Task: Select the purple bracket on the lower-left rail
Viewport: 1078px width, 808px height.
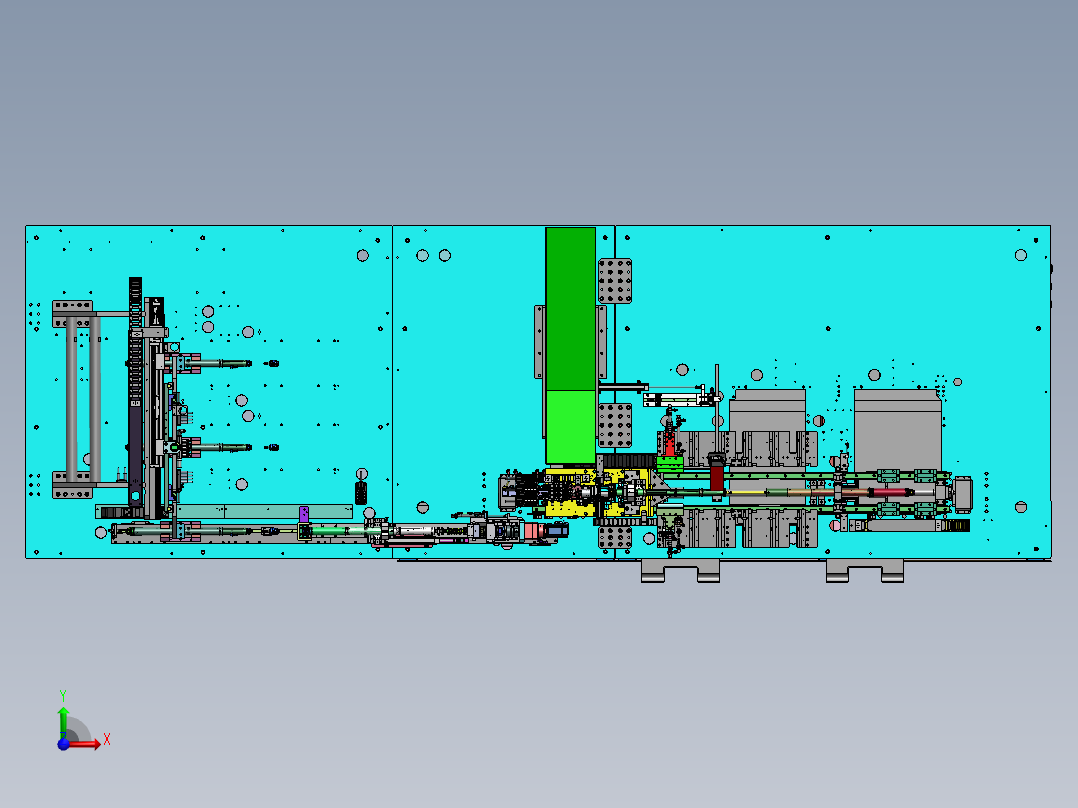Action: (304, 514)
